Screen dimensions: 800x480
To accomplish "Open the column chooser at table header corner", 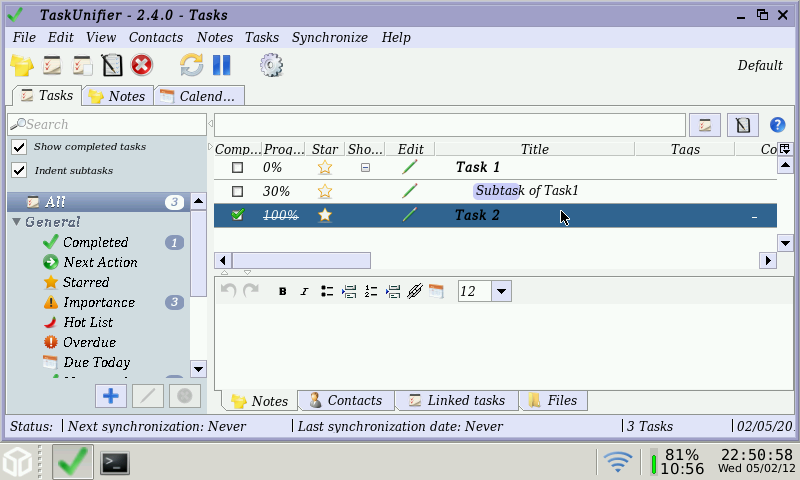I will [785, 149].
